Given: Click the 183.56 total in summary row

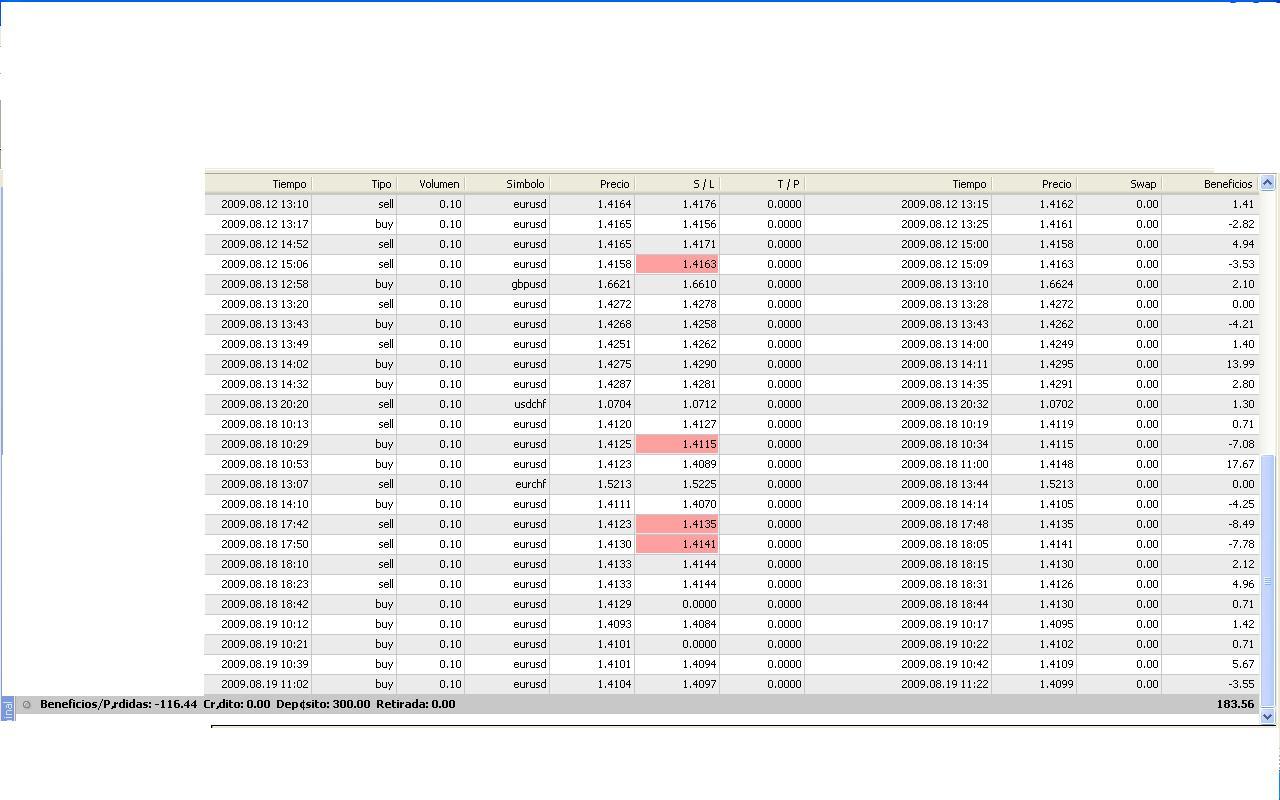Looking at the screenshot, I should click(x=1235, y=704).
